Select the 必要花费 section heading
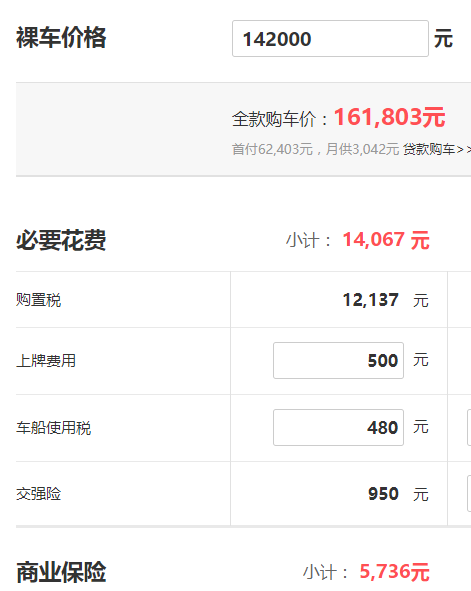471x591 pixels. tap(61, 240)
